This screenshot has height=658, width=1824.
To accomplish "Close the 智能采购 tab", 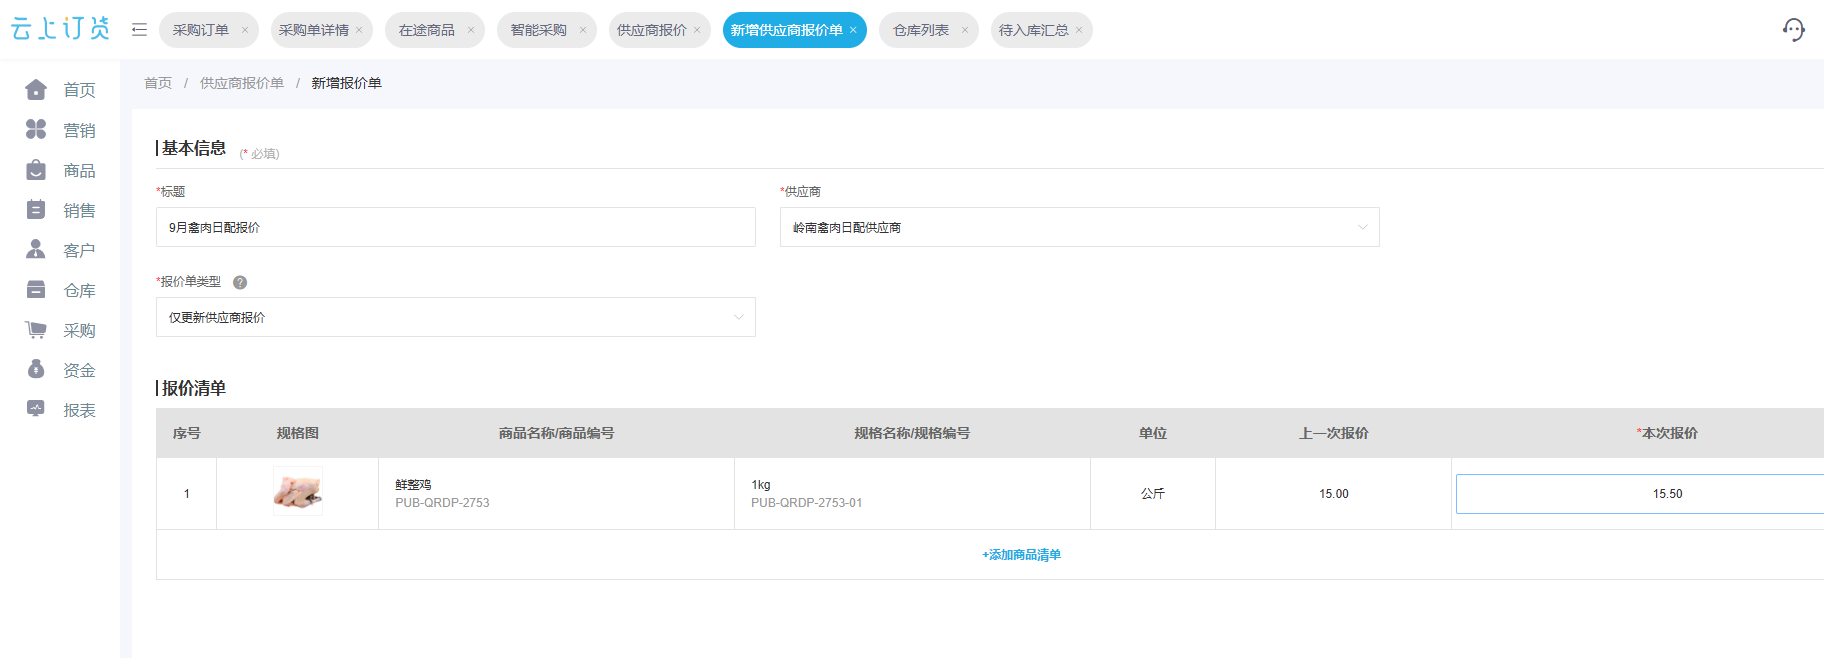I will pos(583,30).
